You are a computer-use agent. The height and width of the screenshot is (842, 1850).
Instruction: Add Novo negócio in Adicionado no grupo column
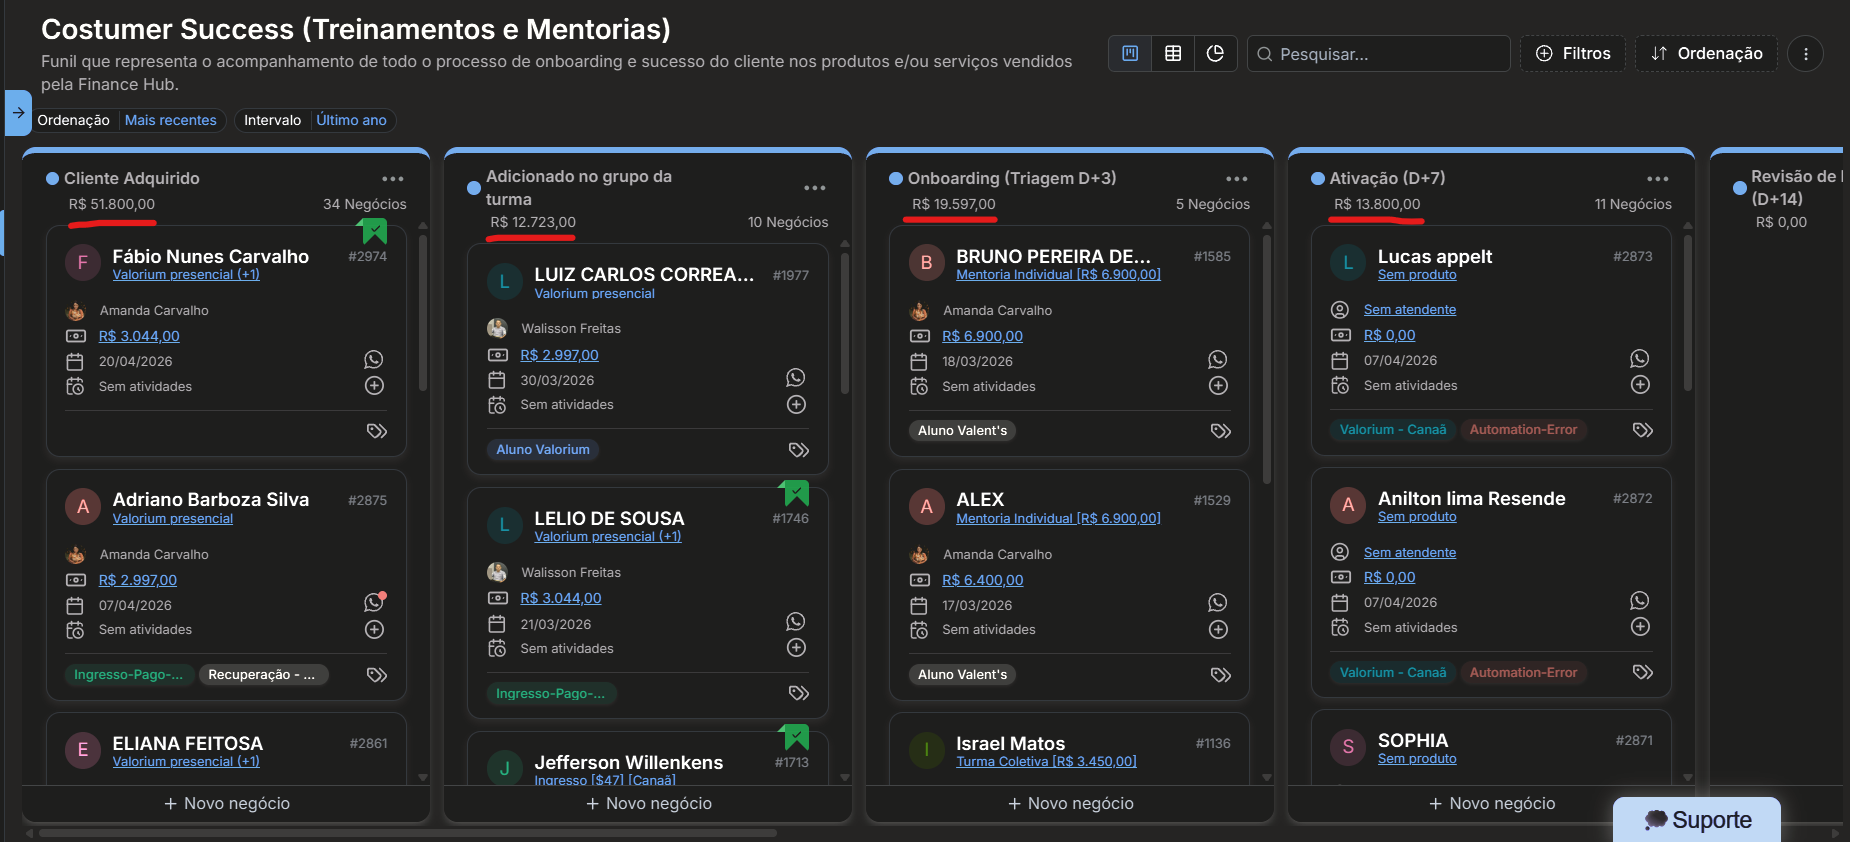648,803
